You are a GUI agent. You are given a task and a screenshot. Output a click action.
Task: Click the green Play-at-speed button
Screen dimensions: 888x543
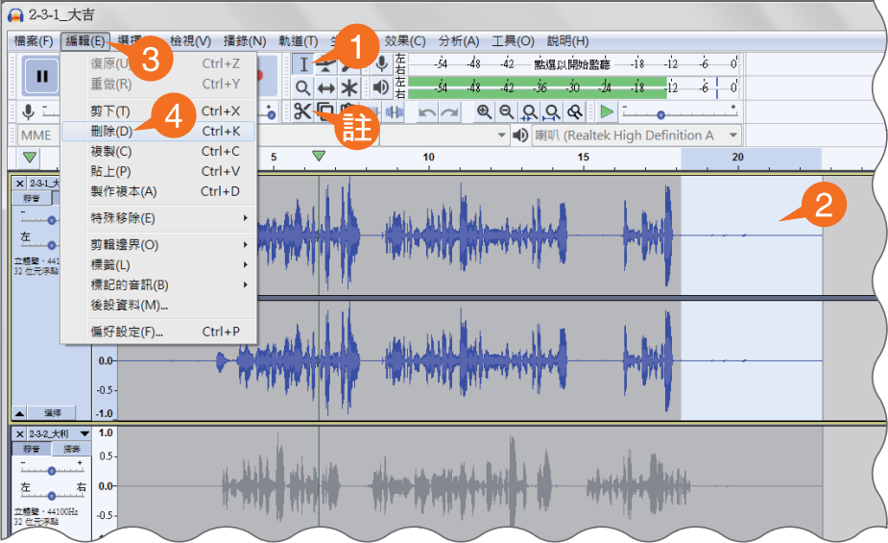[x=606, y=112]
